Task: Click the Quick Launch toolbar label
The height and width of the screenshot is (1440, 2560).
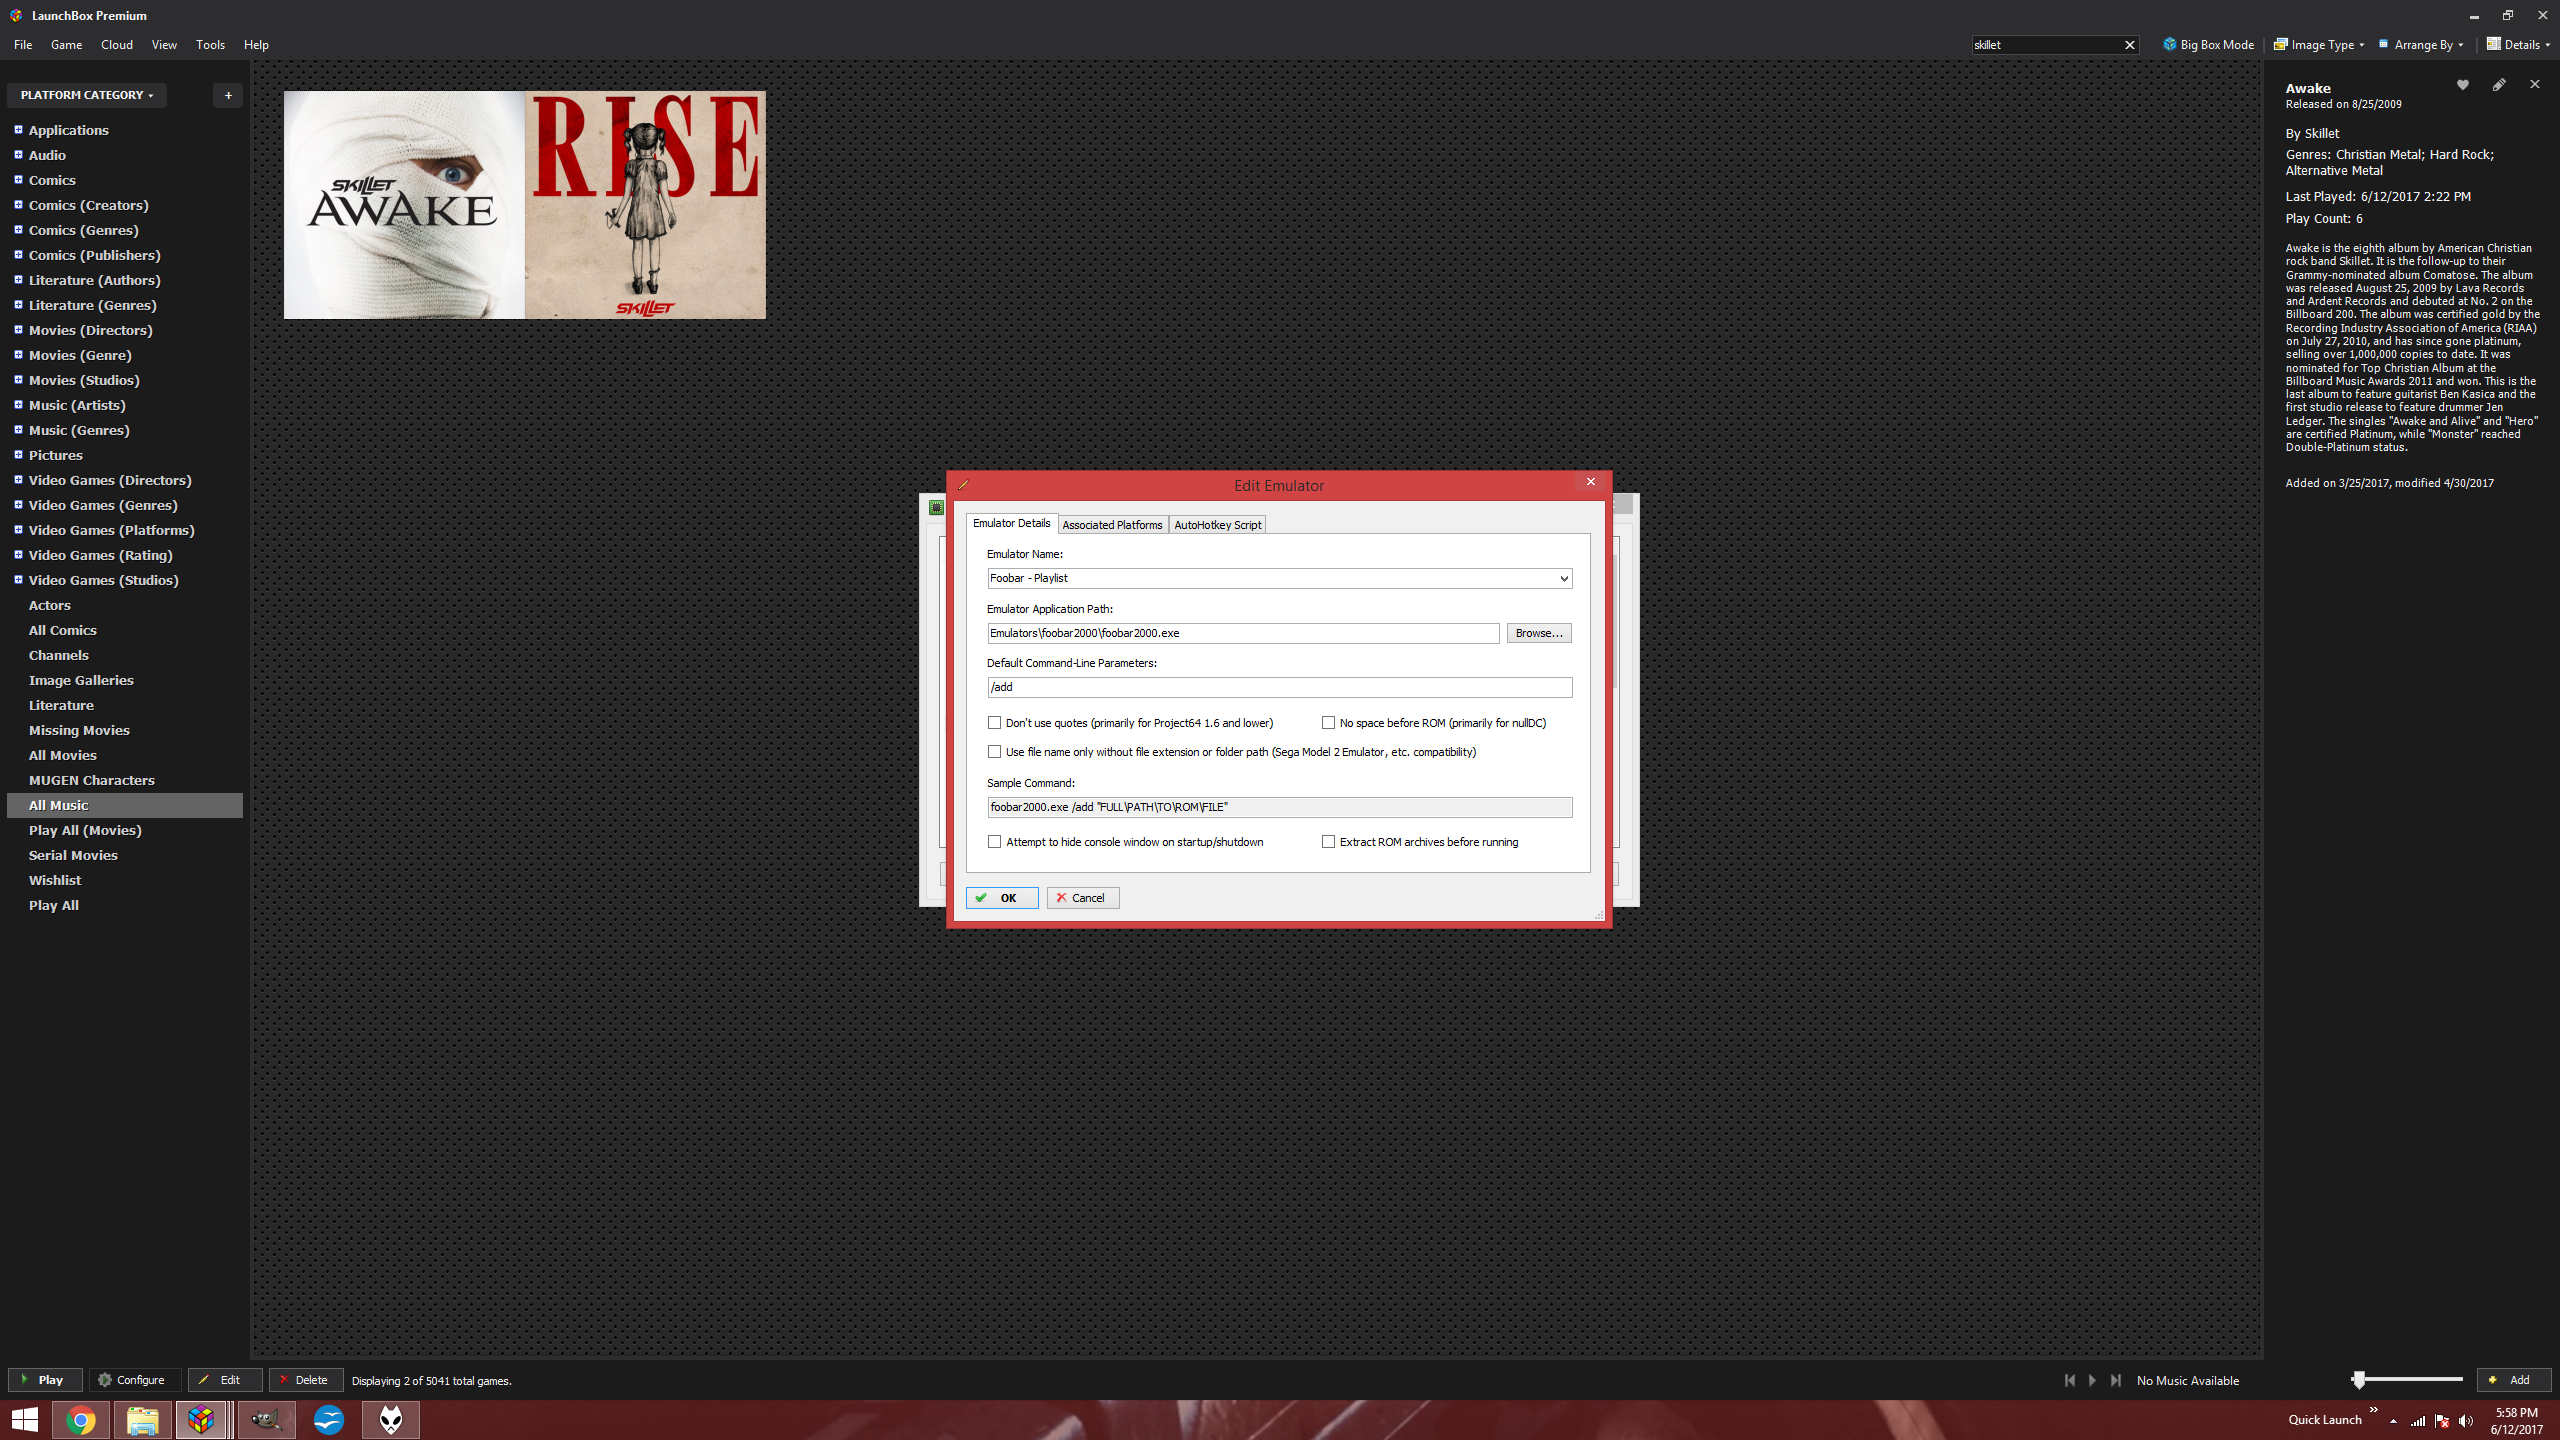Action: [x=2324, y=1420]
